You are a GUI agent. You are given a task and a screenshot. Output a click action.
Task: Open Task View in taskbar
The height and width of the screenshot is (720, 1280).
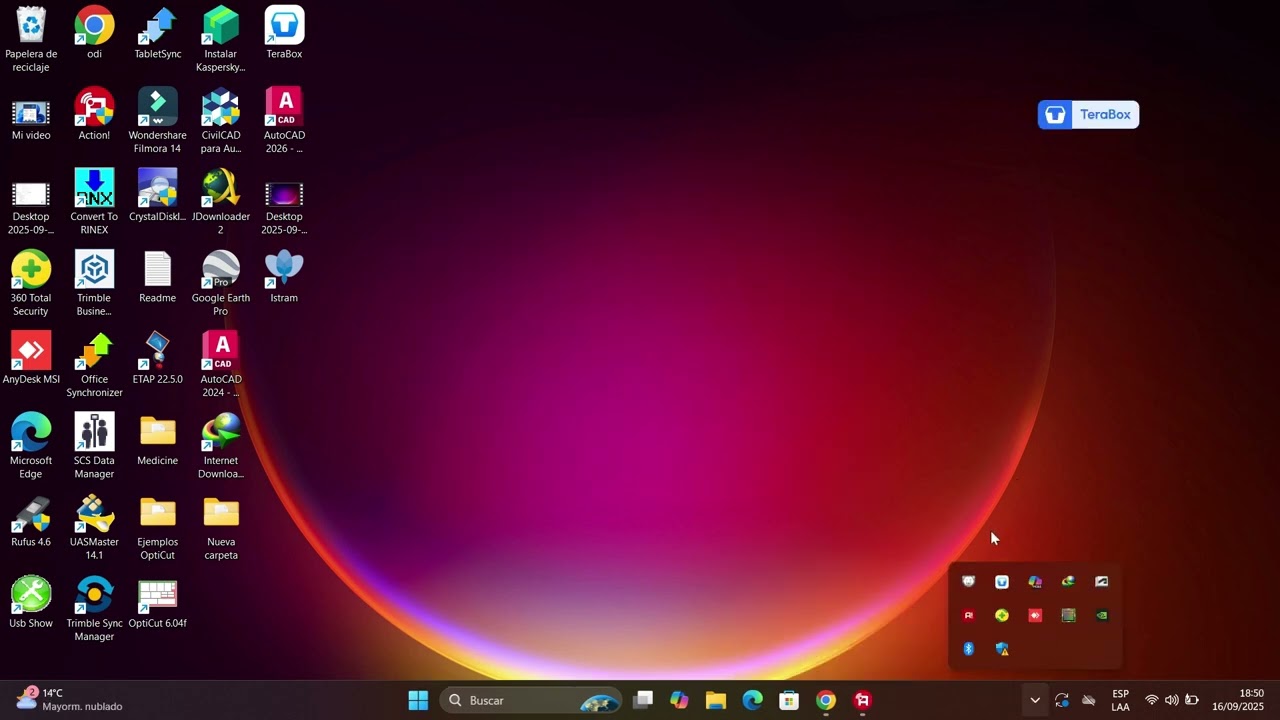click(x=643, y=700)
